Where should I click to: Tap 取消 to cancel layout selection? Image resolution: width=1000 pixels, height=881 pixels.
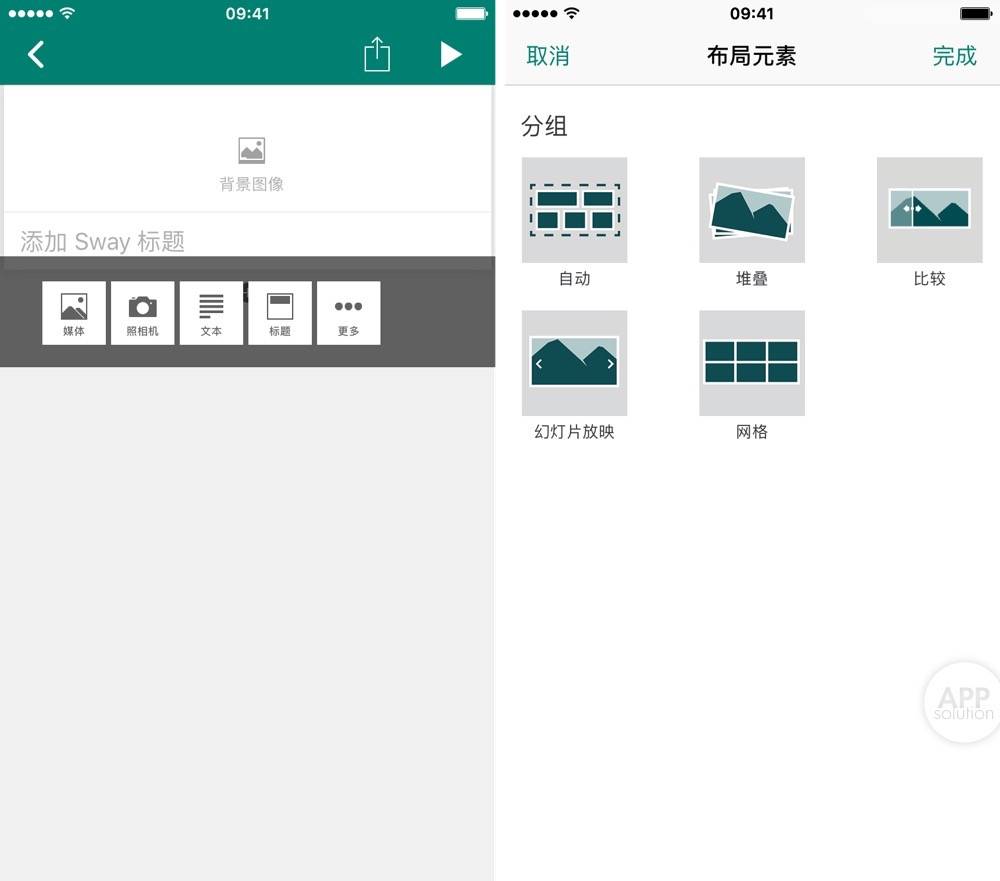click(x=548, y=56)
